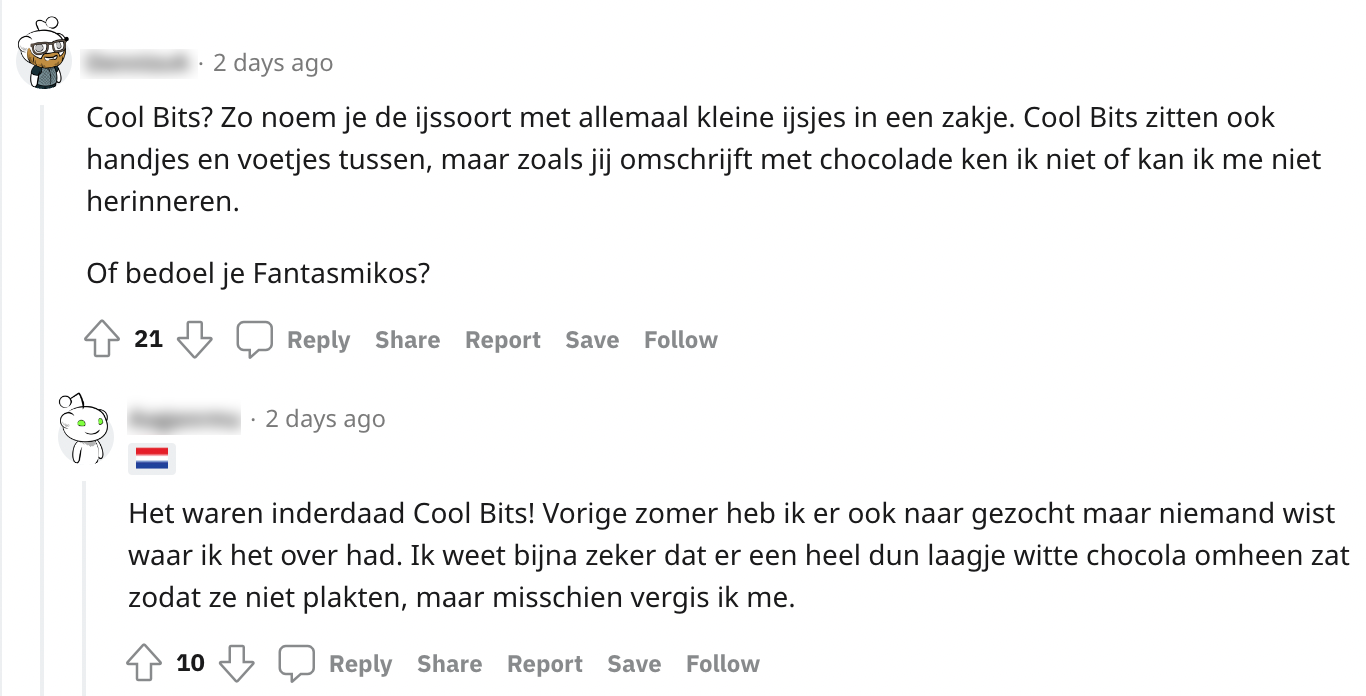Screen dimensions: 1366x696
Task: Share the nested Cool Bits reply
Action: [x=449, y=664]
